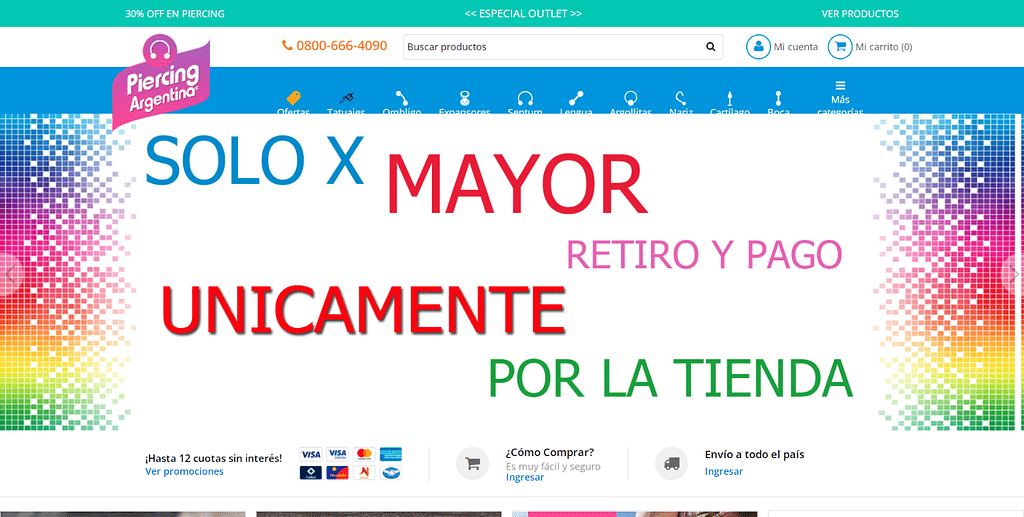Open the Ombligo category icon
This screenshot has height=517, width=1024.
click(x=402, y=99)
